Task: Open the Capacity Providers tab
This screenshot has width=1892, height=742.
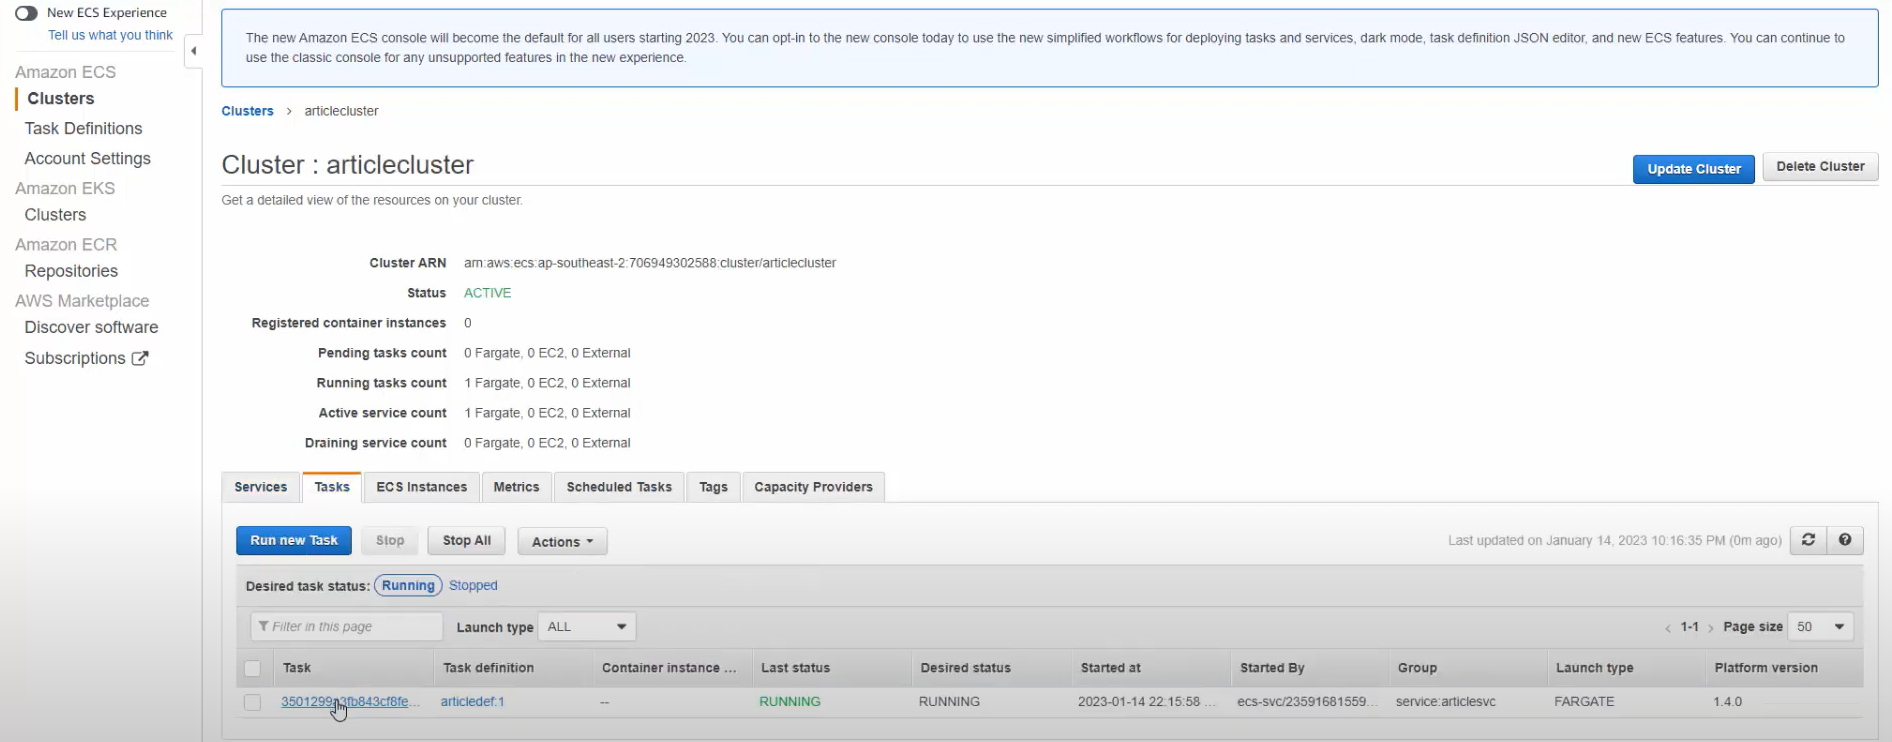Action: [813, 487]
